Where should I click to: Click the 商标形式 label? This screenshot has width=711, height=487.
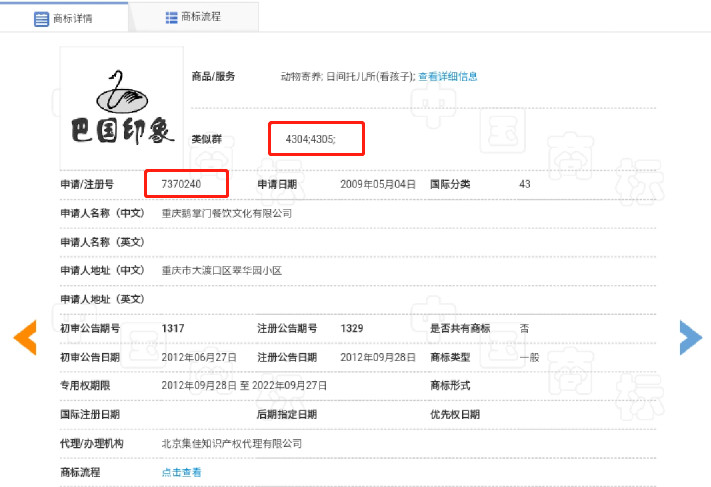pos(450,385)
